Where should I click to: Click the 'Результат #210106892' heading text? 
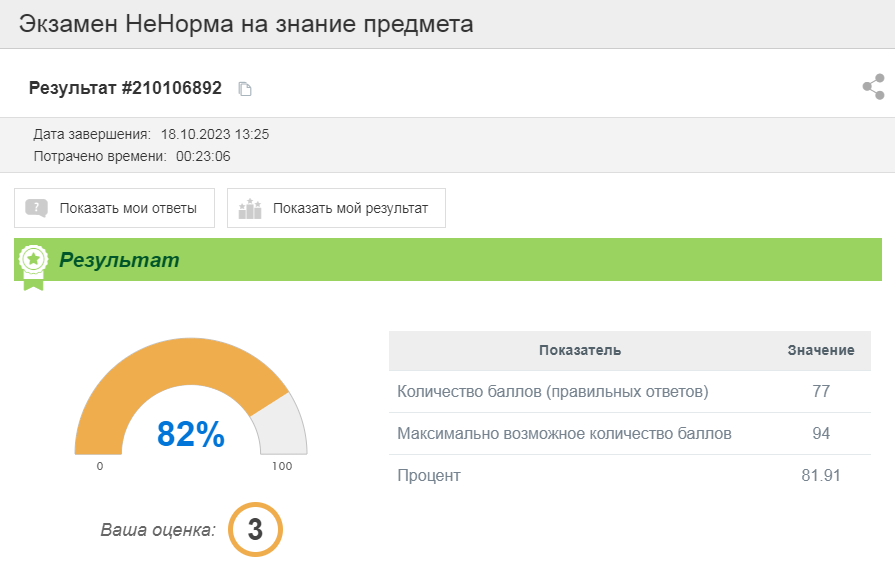click(x=125, y=88)
